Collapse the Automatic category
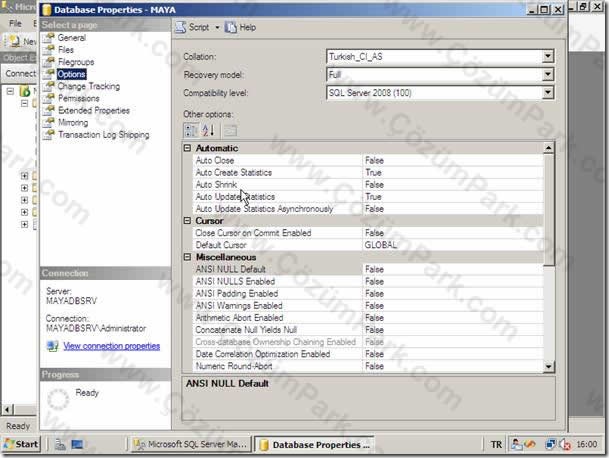Image resolution: width=609 pixels, height=458 pixels. [x=187, y=148]
